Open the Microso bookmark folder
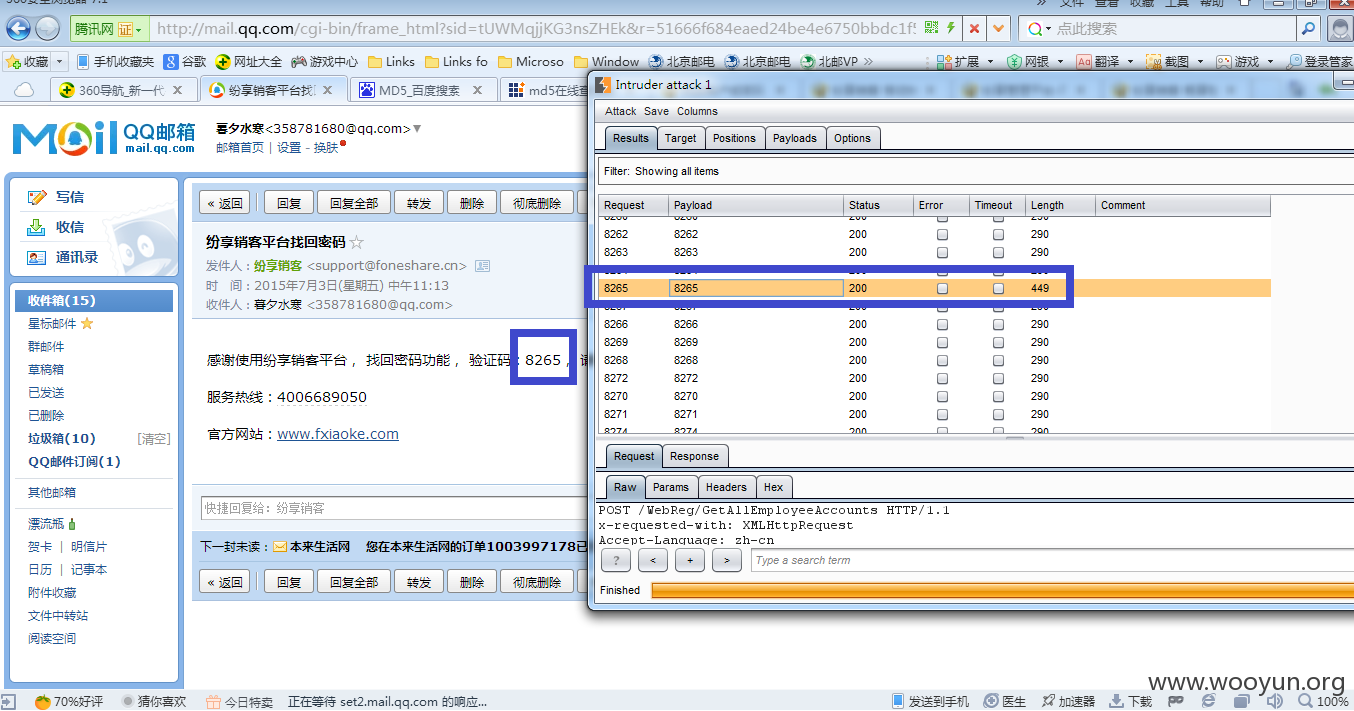Image resolution: width=1354 pixels, height=711 pixels. [x=530, y=62]
